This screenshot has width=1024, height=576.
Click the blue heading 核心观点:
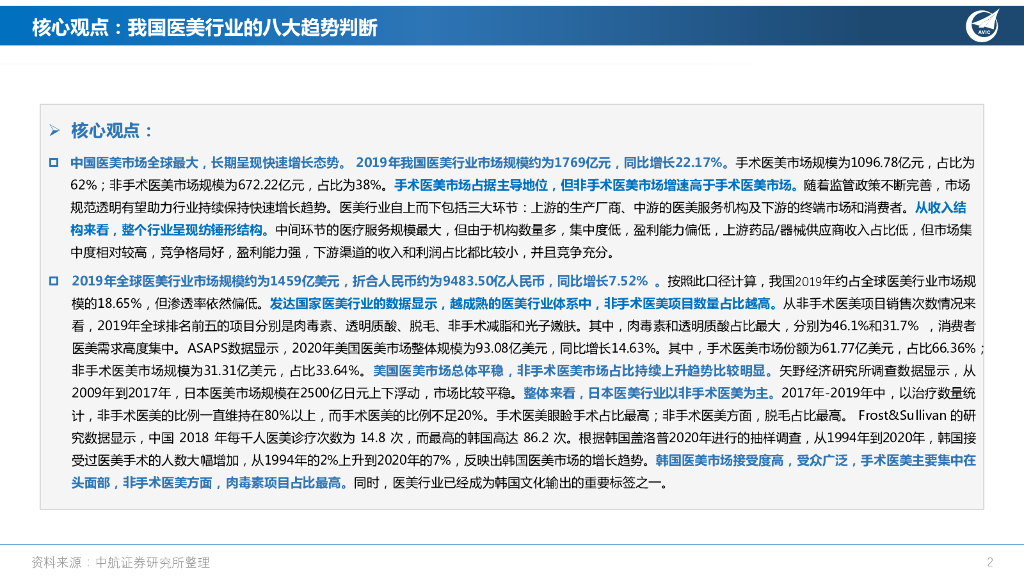pos(111,131)
